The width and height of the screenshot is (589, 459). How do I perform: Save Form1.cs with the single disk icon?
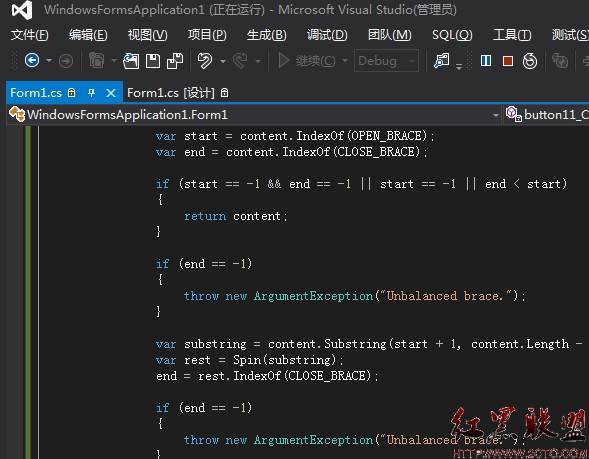tap(153, 60)
